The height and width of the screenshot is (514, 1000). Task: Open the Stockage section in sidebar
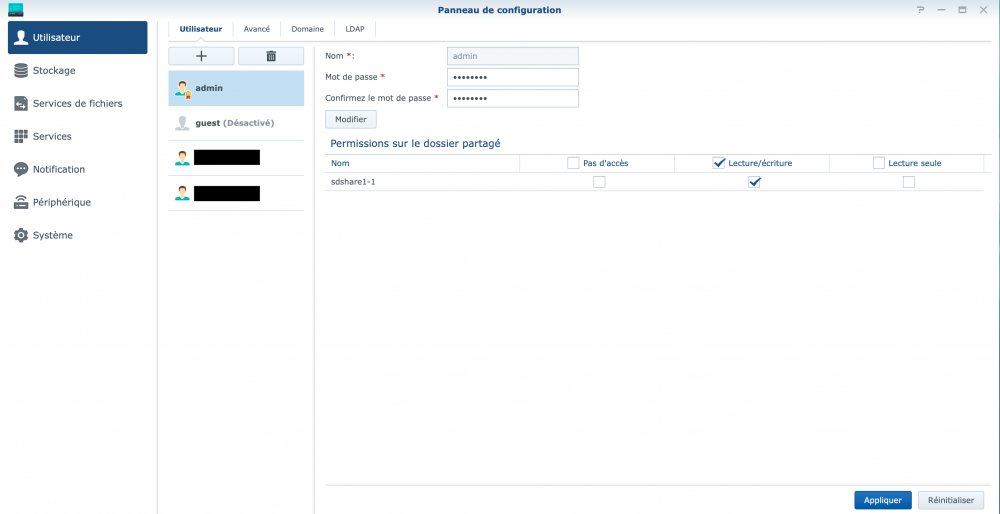(54, 71)
